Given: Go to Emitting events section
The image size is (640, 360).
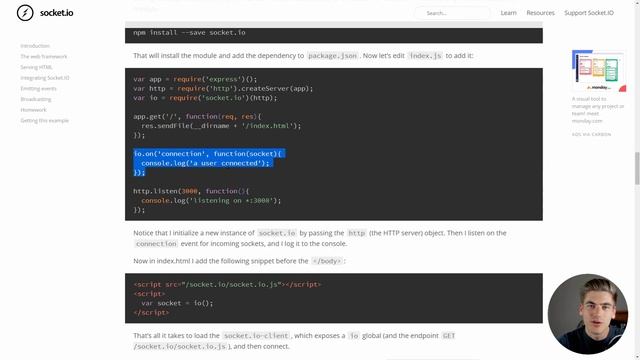Looking at the screenshot, I should [38, 88].
